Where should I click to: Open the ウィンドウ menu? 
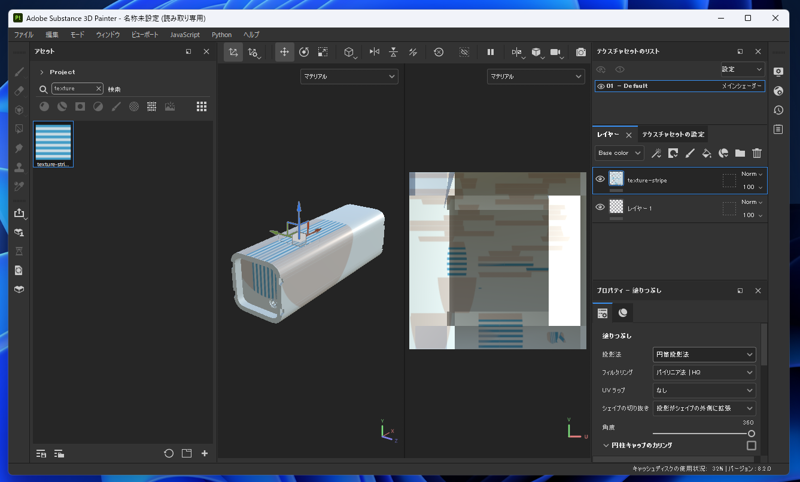108,35
